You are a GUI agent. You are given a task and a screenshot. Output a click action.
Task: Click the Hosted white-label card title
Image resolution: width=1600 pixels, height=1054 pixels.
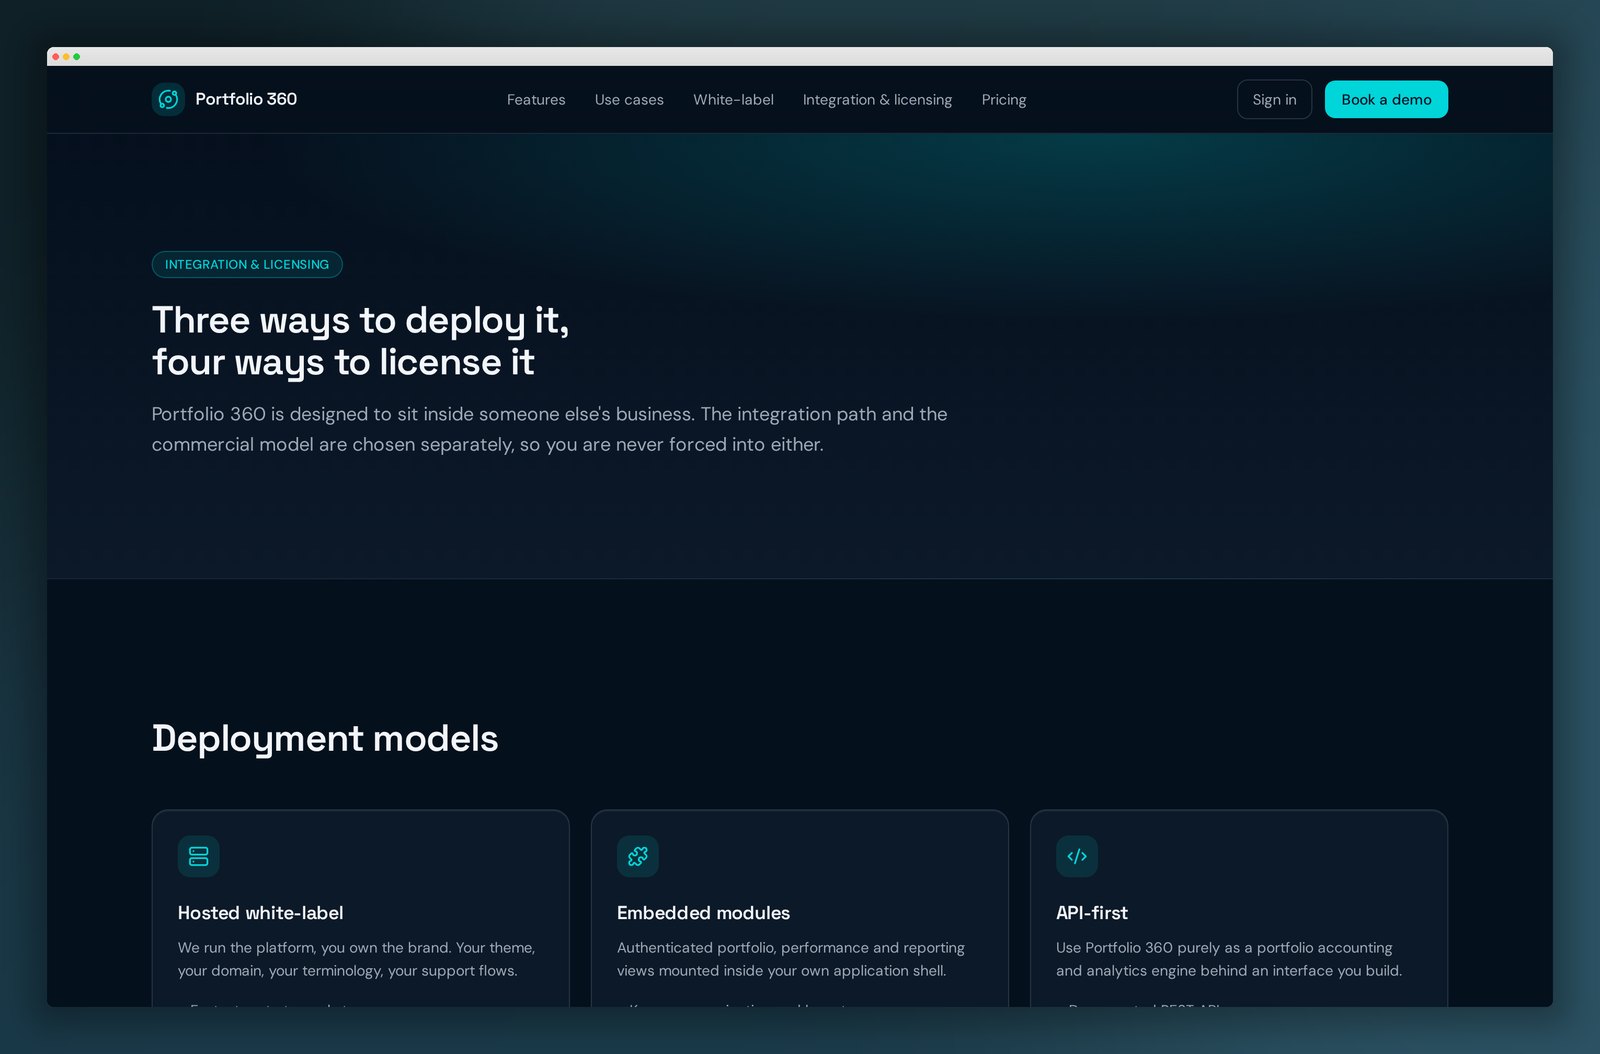tap(261, 913)
